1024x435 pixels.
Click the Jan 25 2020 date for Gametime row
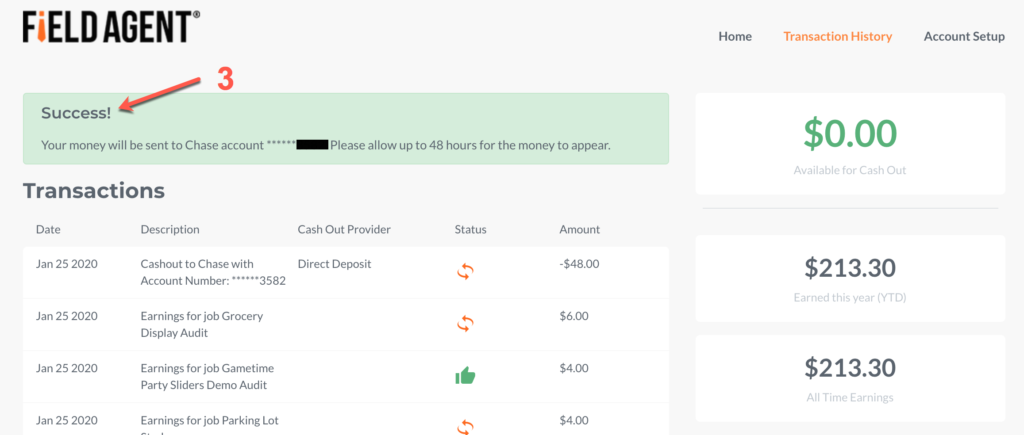(x=67, y=368)
